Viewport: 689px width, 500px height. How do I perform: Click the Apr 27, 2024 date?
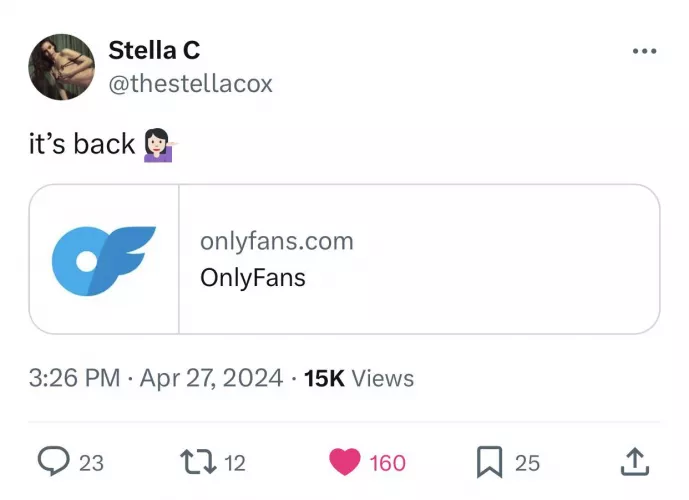[x=211, y=378]
